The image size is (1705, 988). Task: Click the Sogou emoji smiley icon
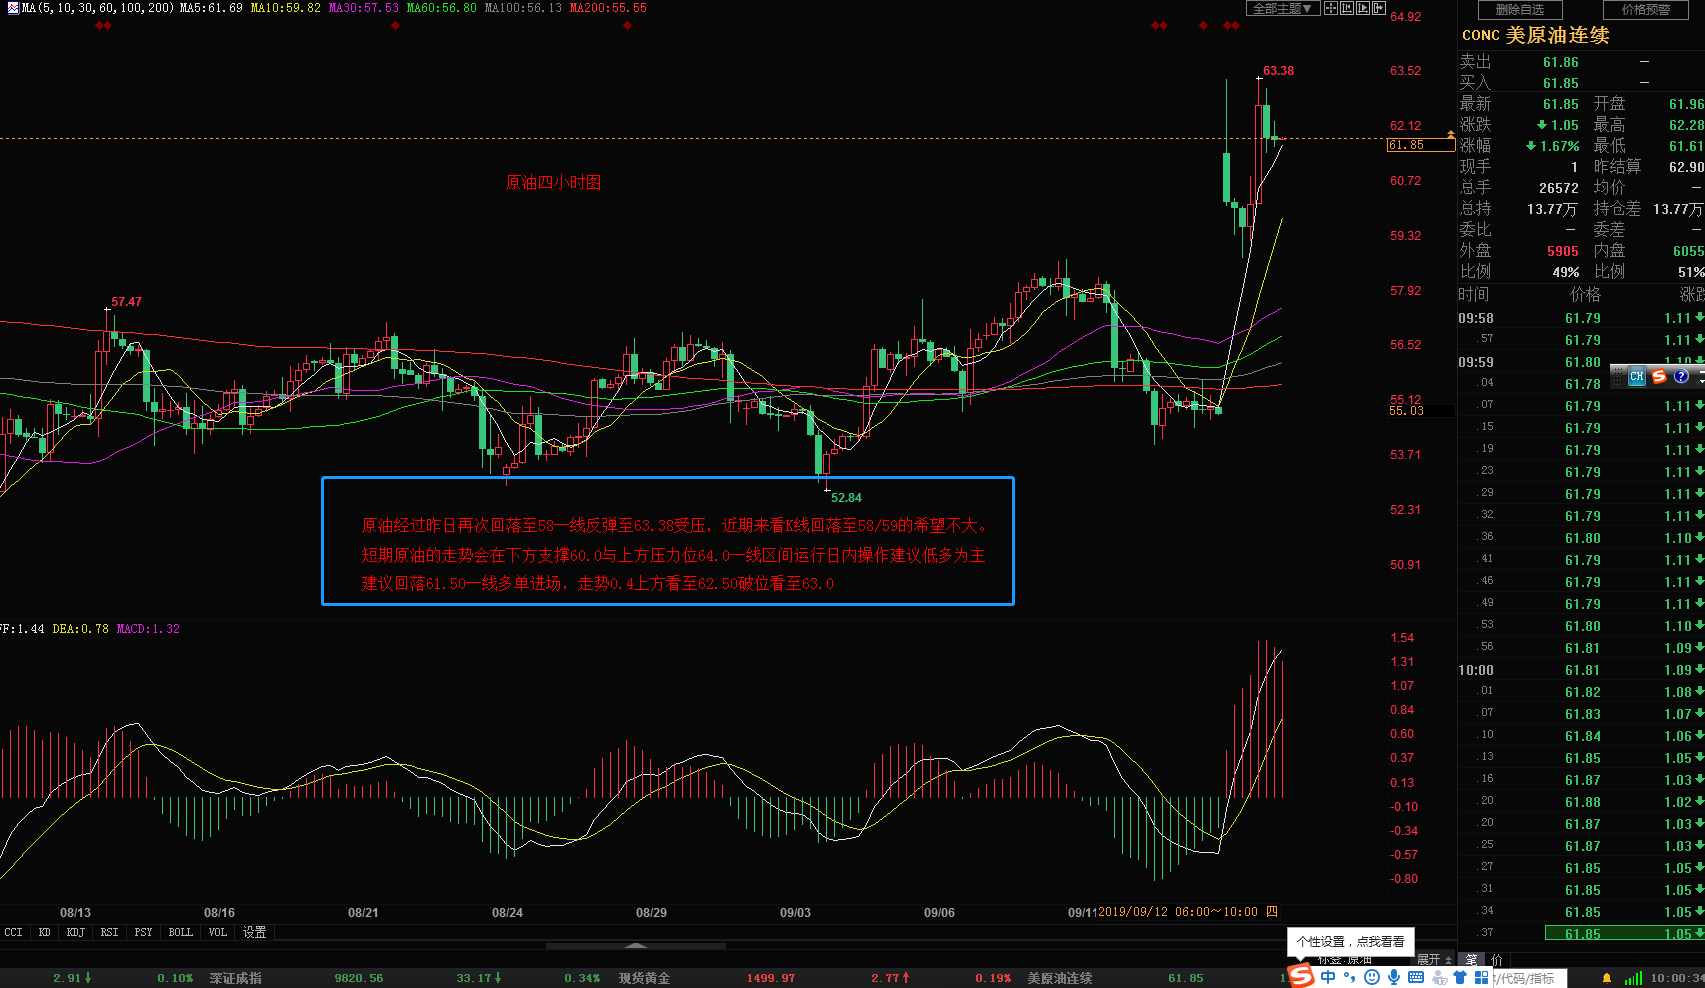[x=1372, y=977]
